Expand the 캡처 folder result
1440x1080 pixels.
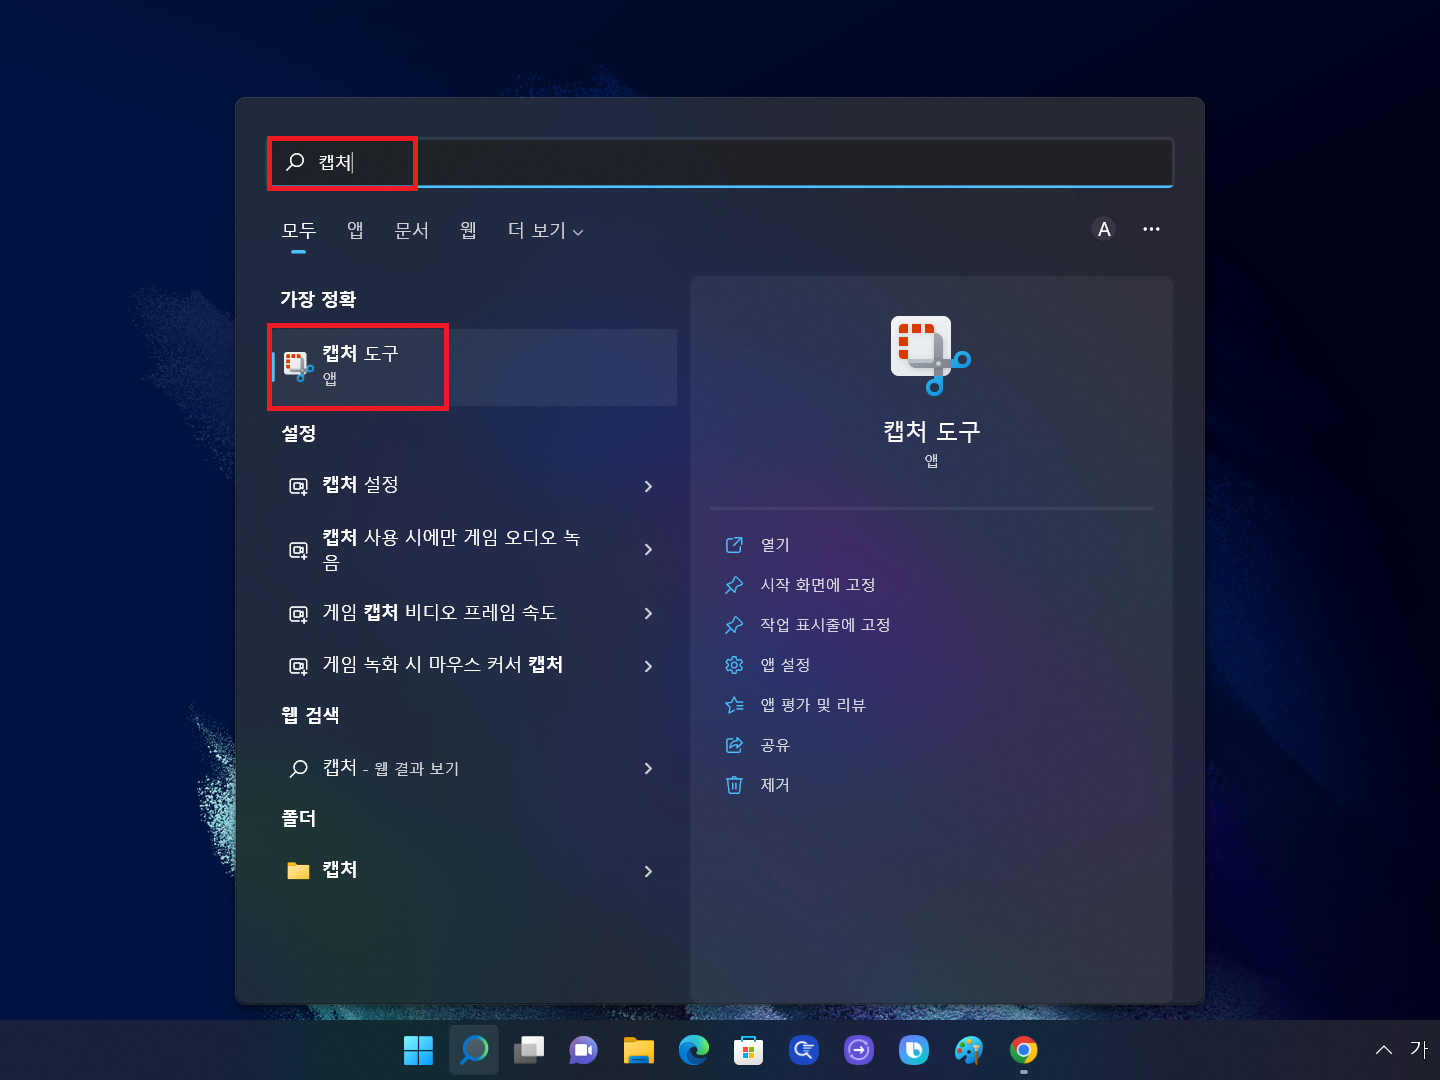(649, 870)
